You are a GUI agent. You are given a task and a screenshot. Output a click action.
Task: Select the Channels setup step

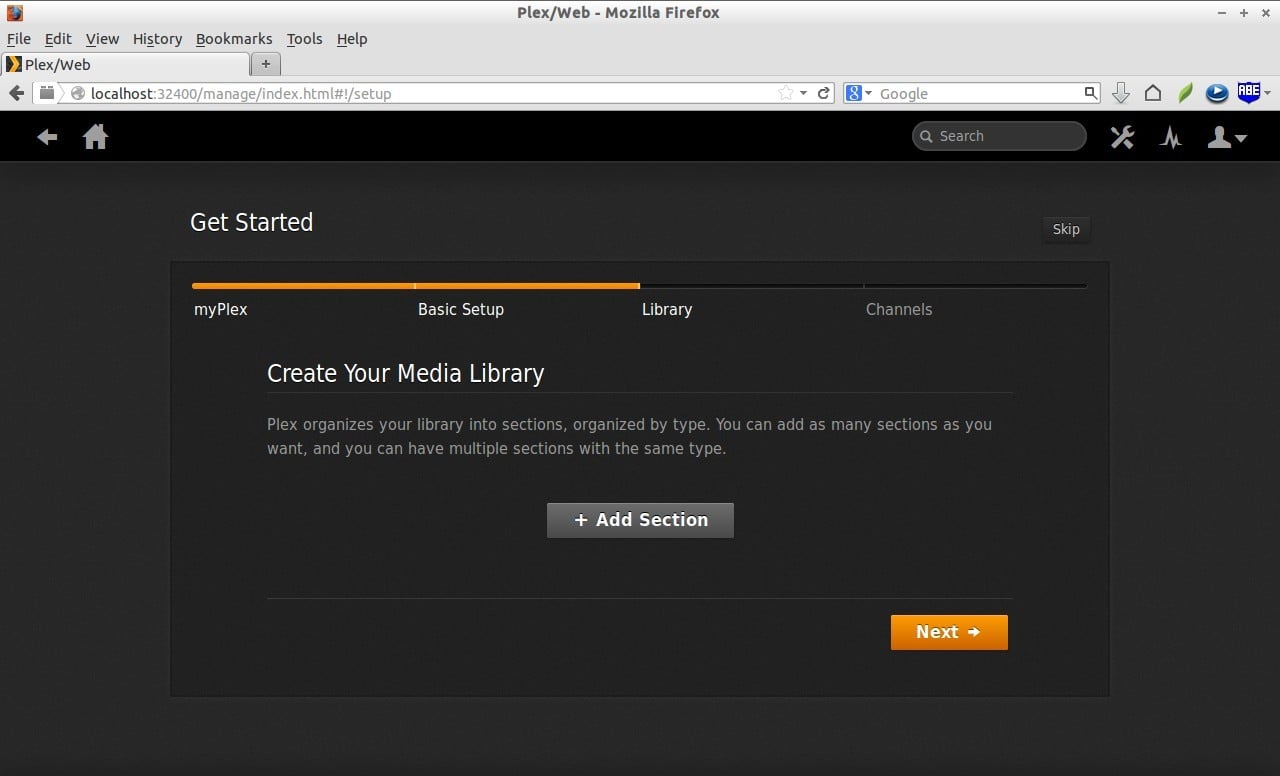(899, 309)
